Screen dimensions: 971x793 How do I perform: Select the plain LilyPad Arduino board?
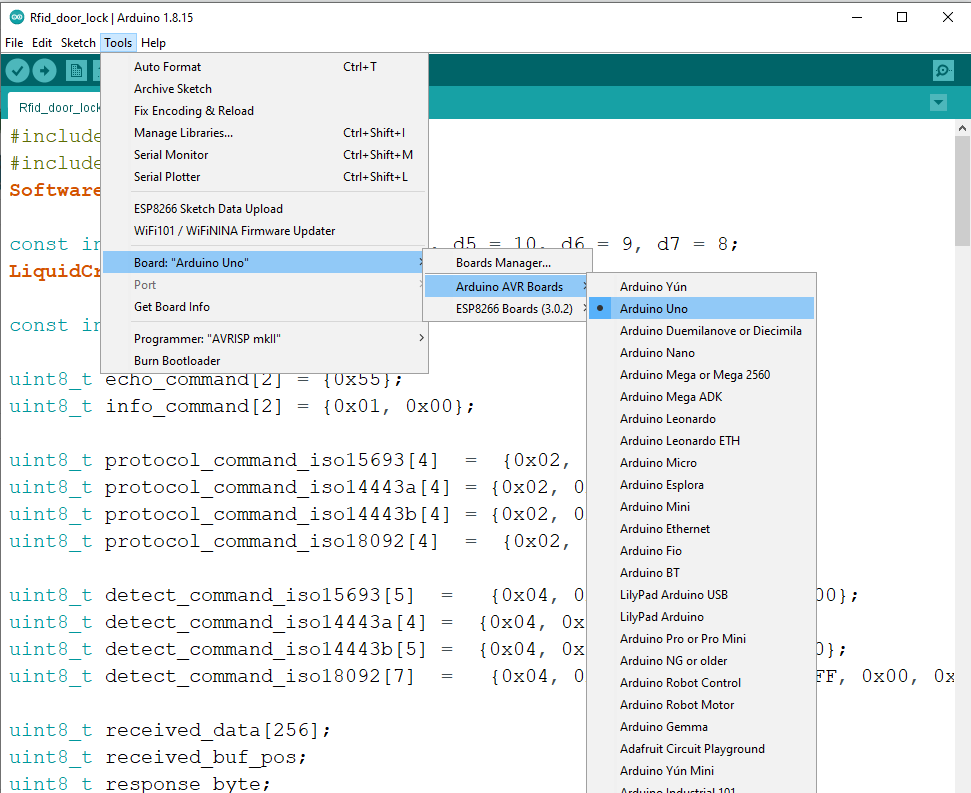coord(701,617)
